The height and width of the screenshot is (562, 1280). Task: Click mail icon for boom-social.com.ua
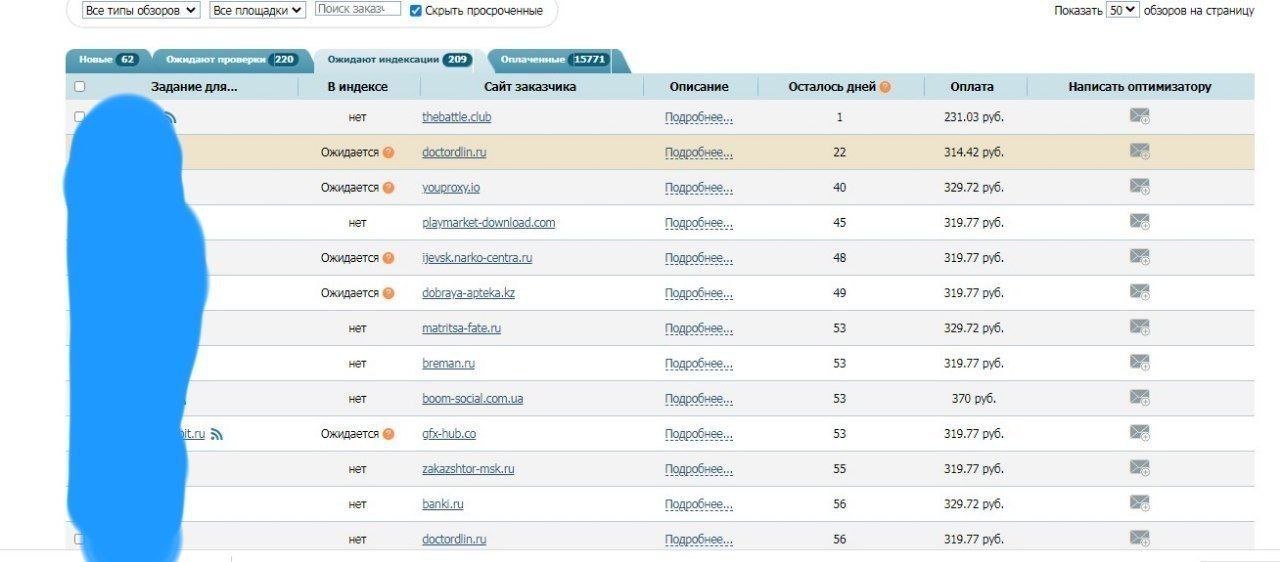click(1139, 398)
